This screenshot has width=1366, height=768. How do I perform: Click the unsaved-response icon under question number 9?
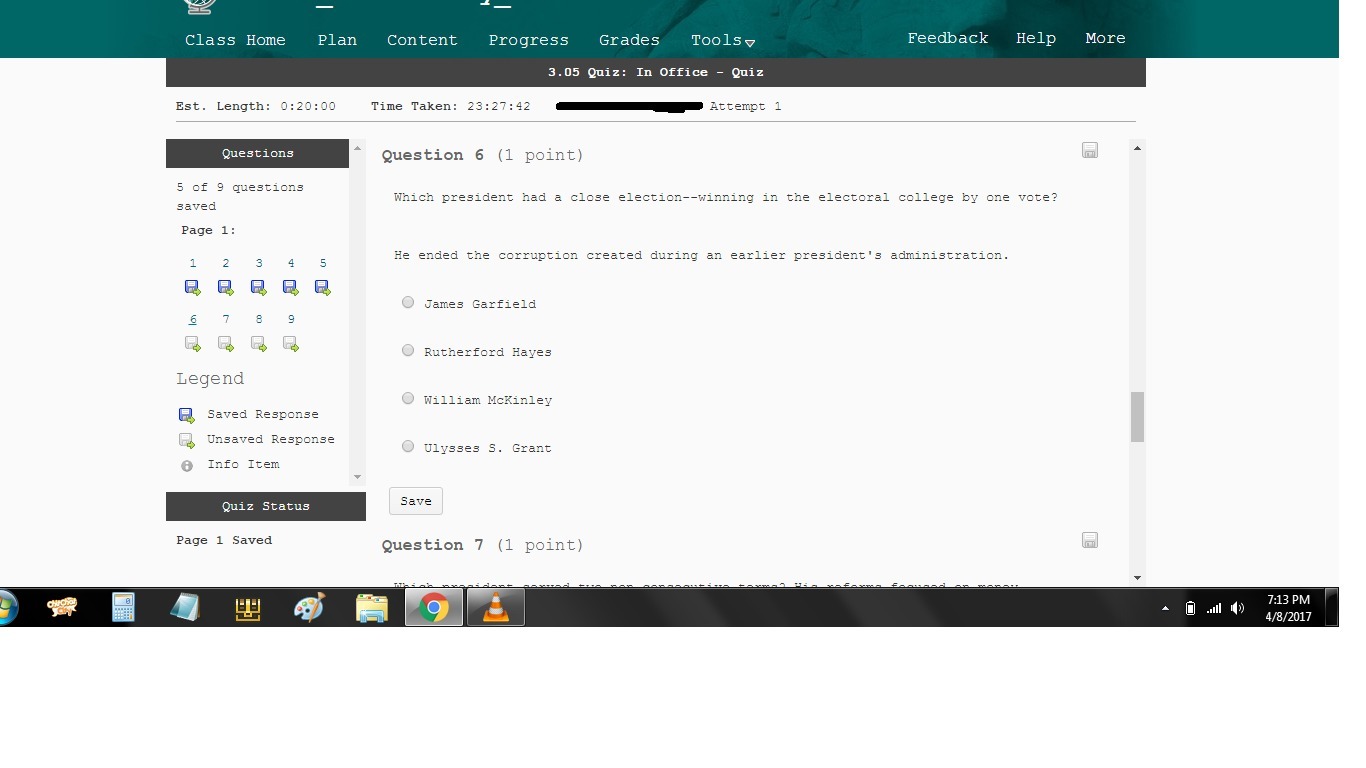pos(291,344)
